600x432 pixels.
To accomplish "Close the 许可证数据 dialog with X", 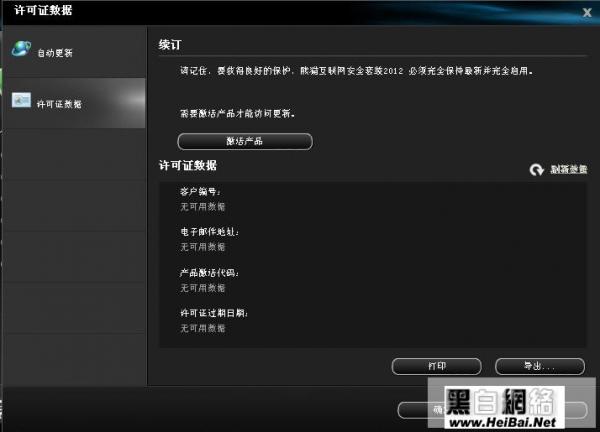I will (587, 13).
